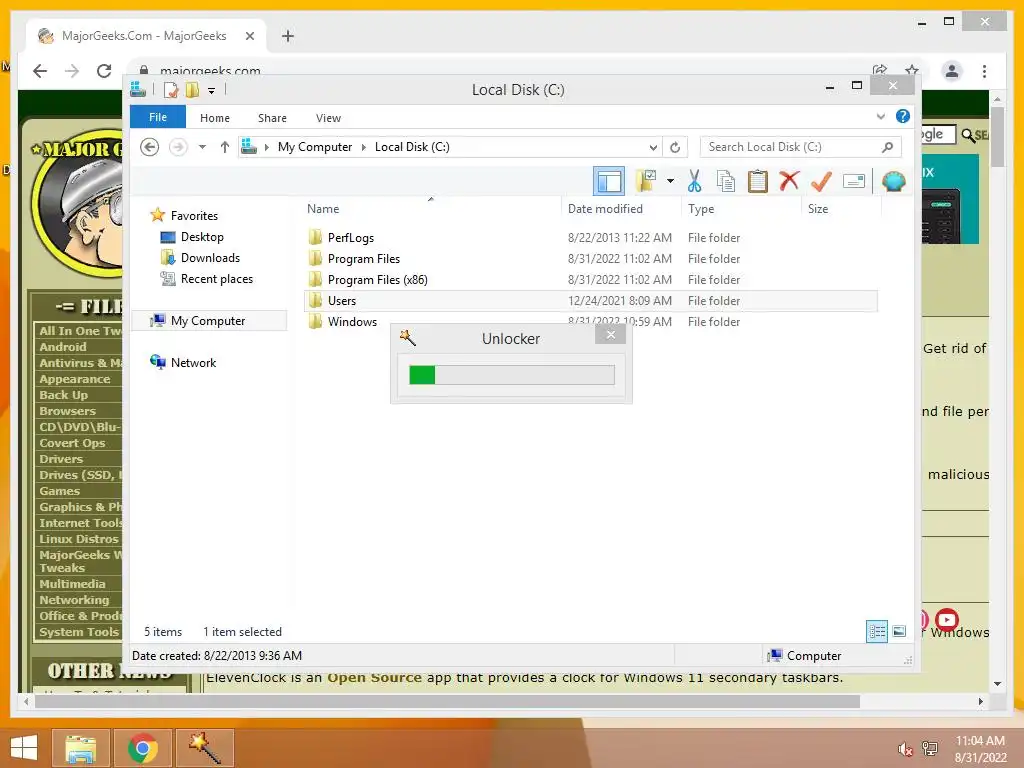Select the Users folder row
The height and width of the screenshot is (768, 1024).
click(x=590, y=300)
